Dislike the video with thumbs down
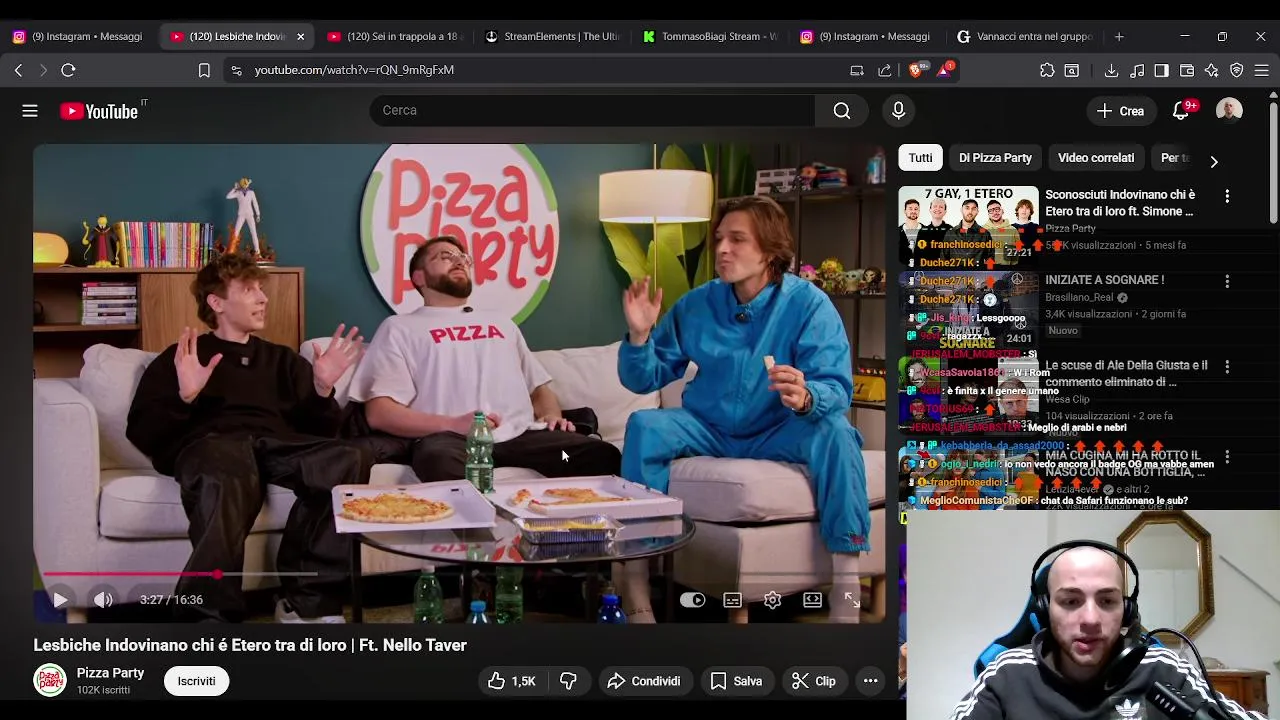 tap(568, 681)
